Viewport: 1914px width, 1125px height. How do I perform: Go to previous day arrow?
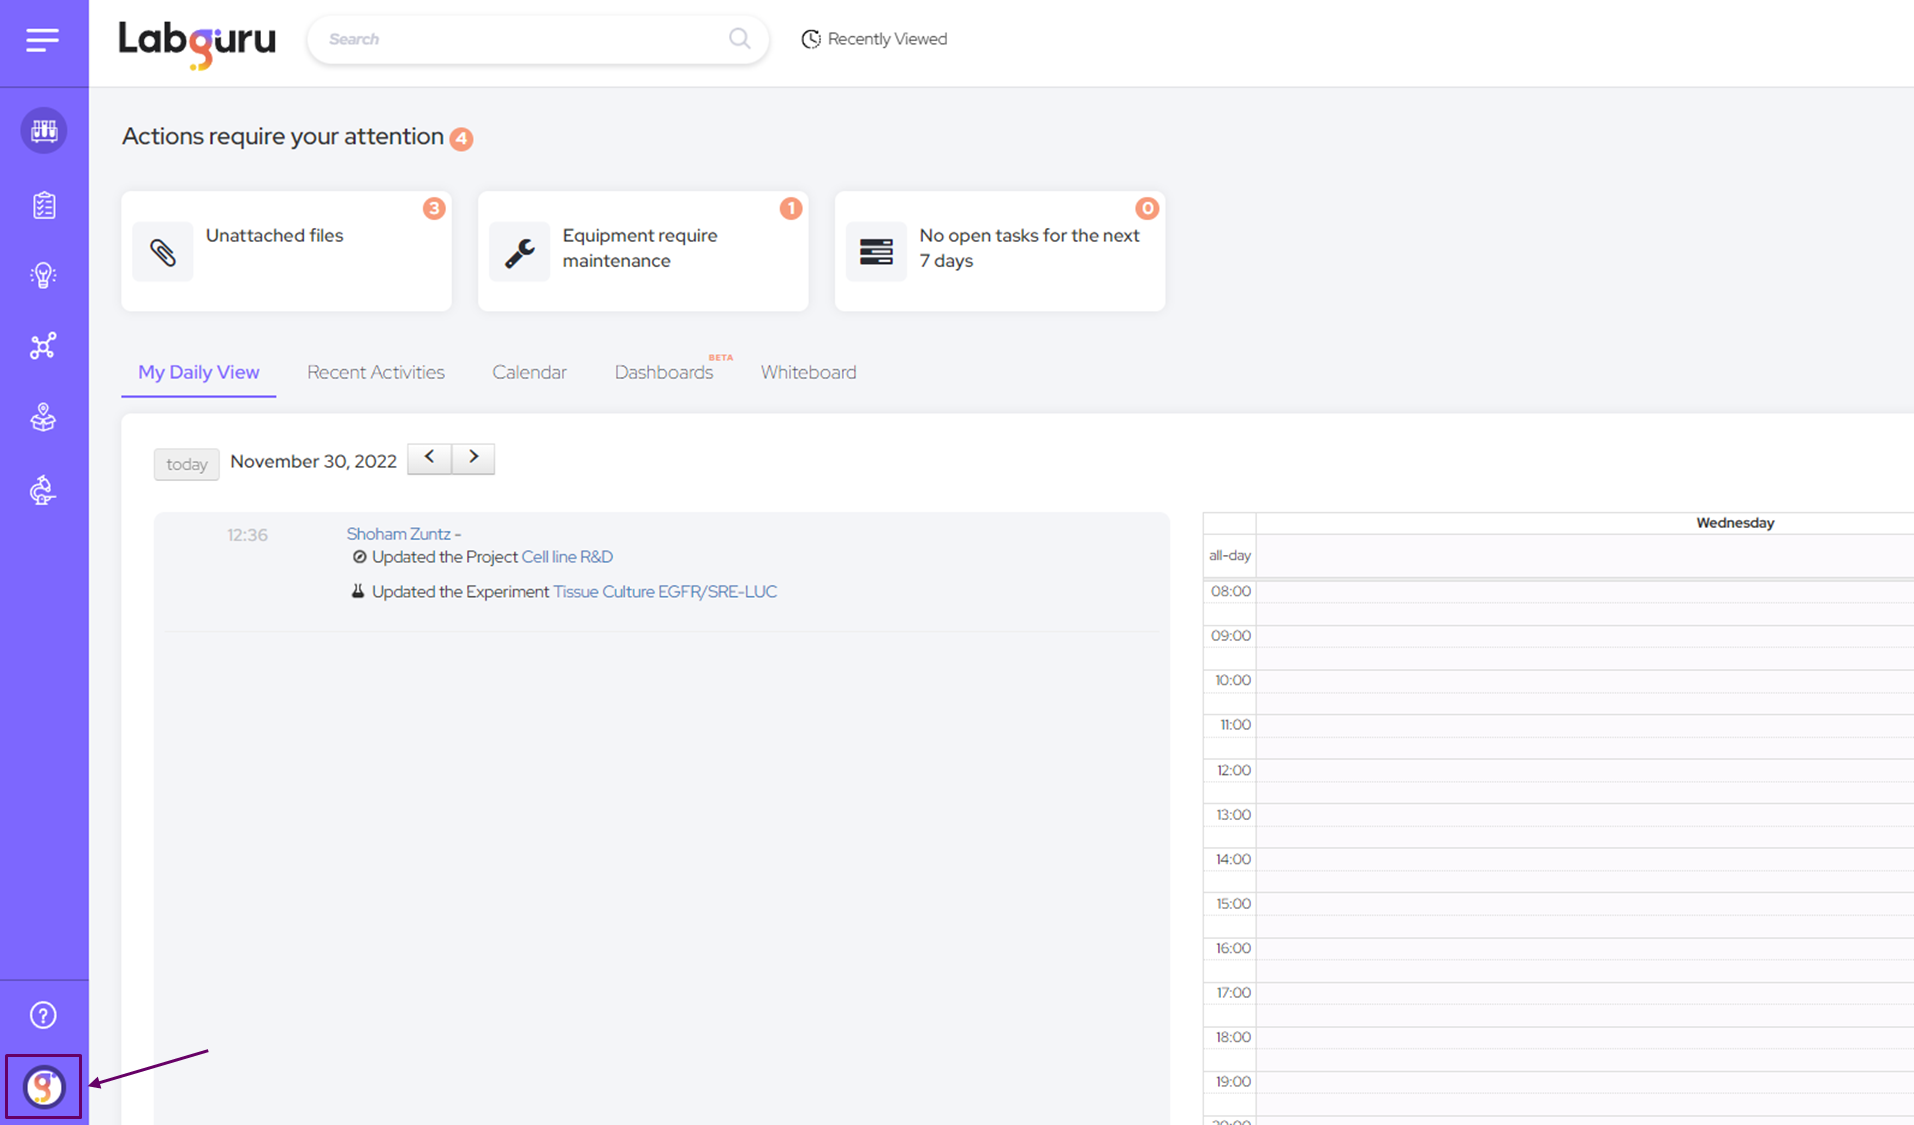429,458
